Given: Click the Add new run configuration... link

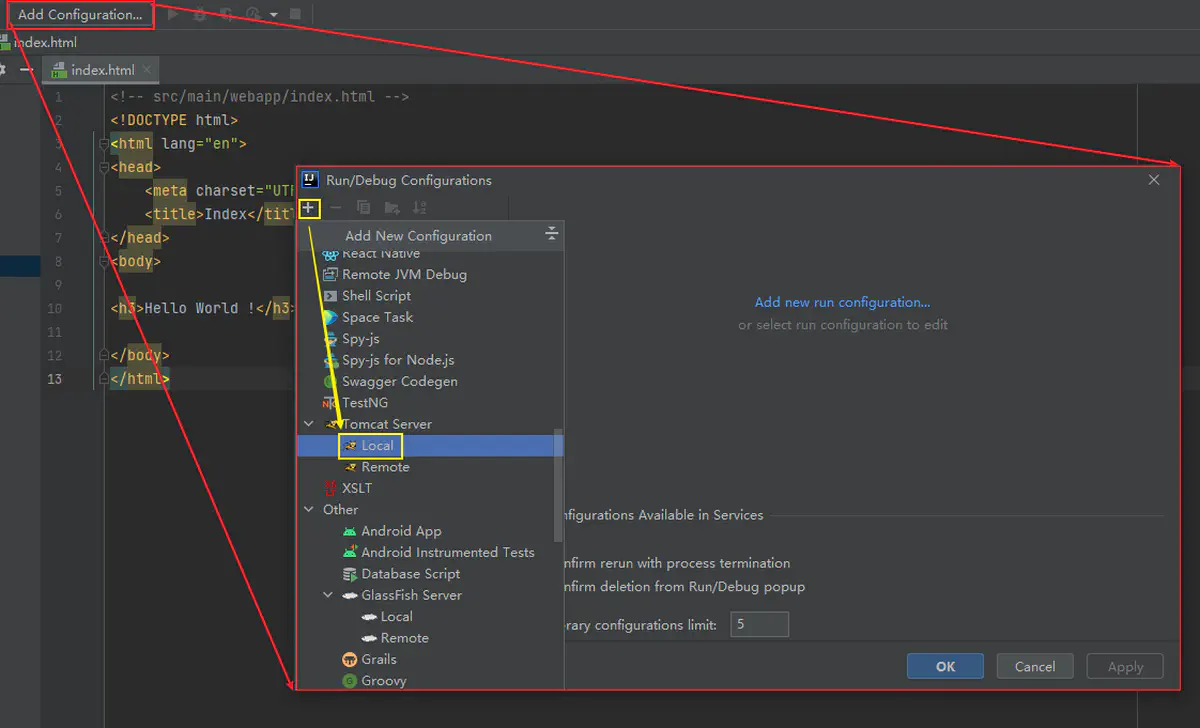Looking at the screenshot, I should point(842,302).
